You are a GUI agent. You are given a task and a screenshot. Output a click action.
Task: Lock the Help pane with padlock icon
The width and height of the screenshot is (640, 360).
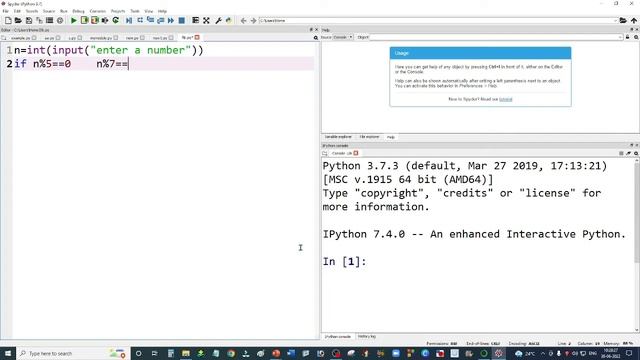[627, 37]
